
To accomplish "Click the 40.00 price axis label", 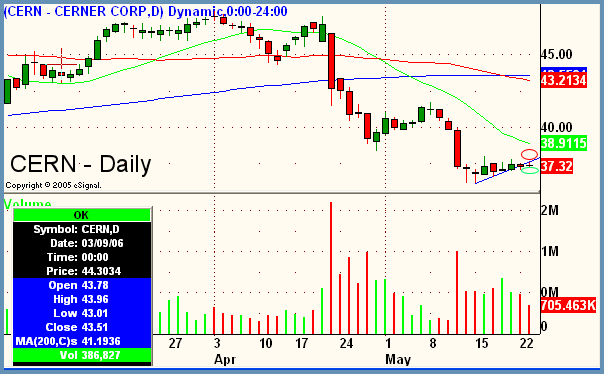I will click(556, 127).
